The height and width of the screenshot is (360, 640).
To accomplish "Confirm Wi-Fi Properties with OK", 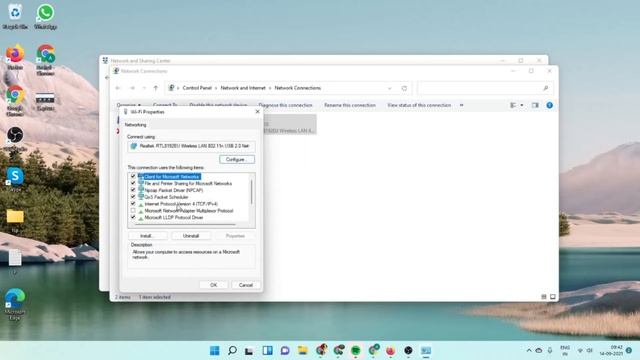I will pyautogui.click(x=213, y=285).
